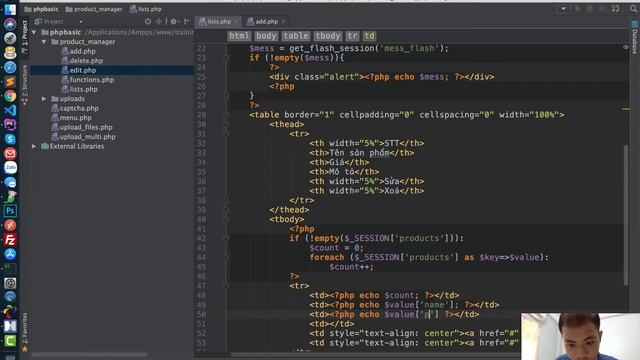Viewport: 640px width, 360px height.
Task: Open the Database tool window
Action: [x=635, y=39]
